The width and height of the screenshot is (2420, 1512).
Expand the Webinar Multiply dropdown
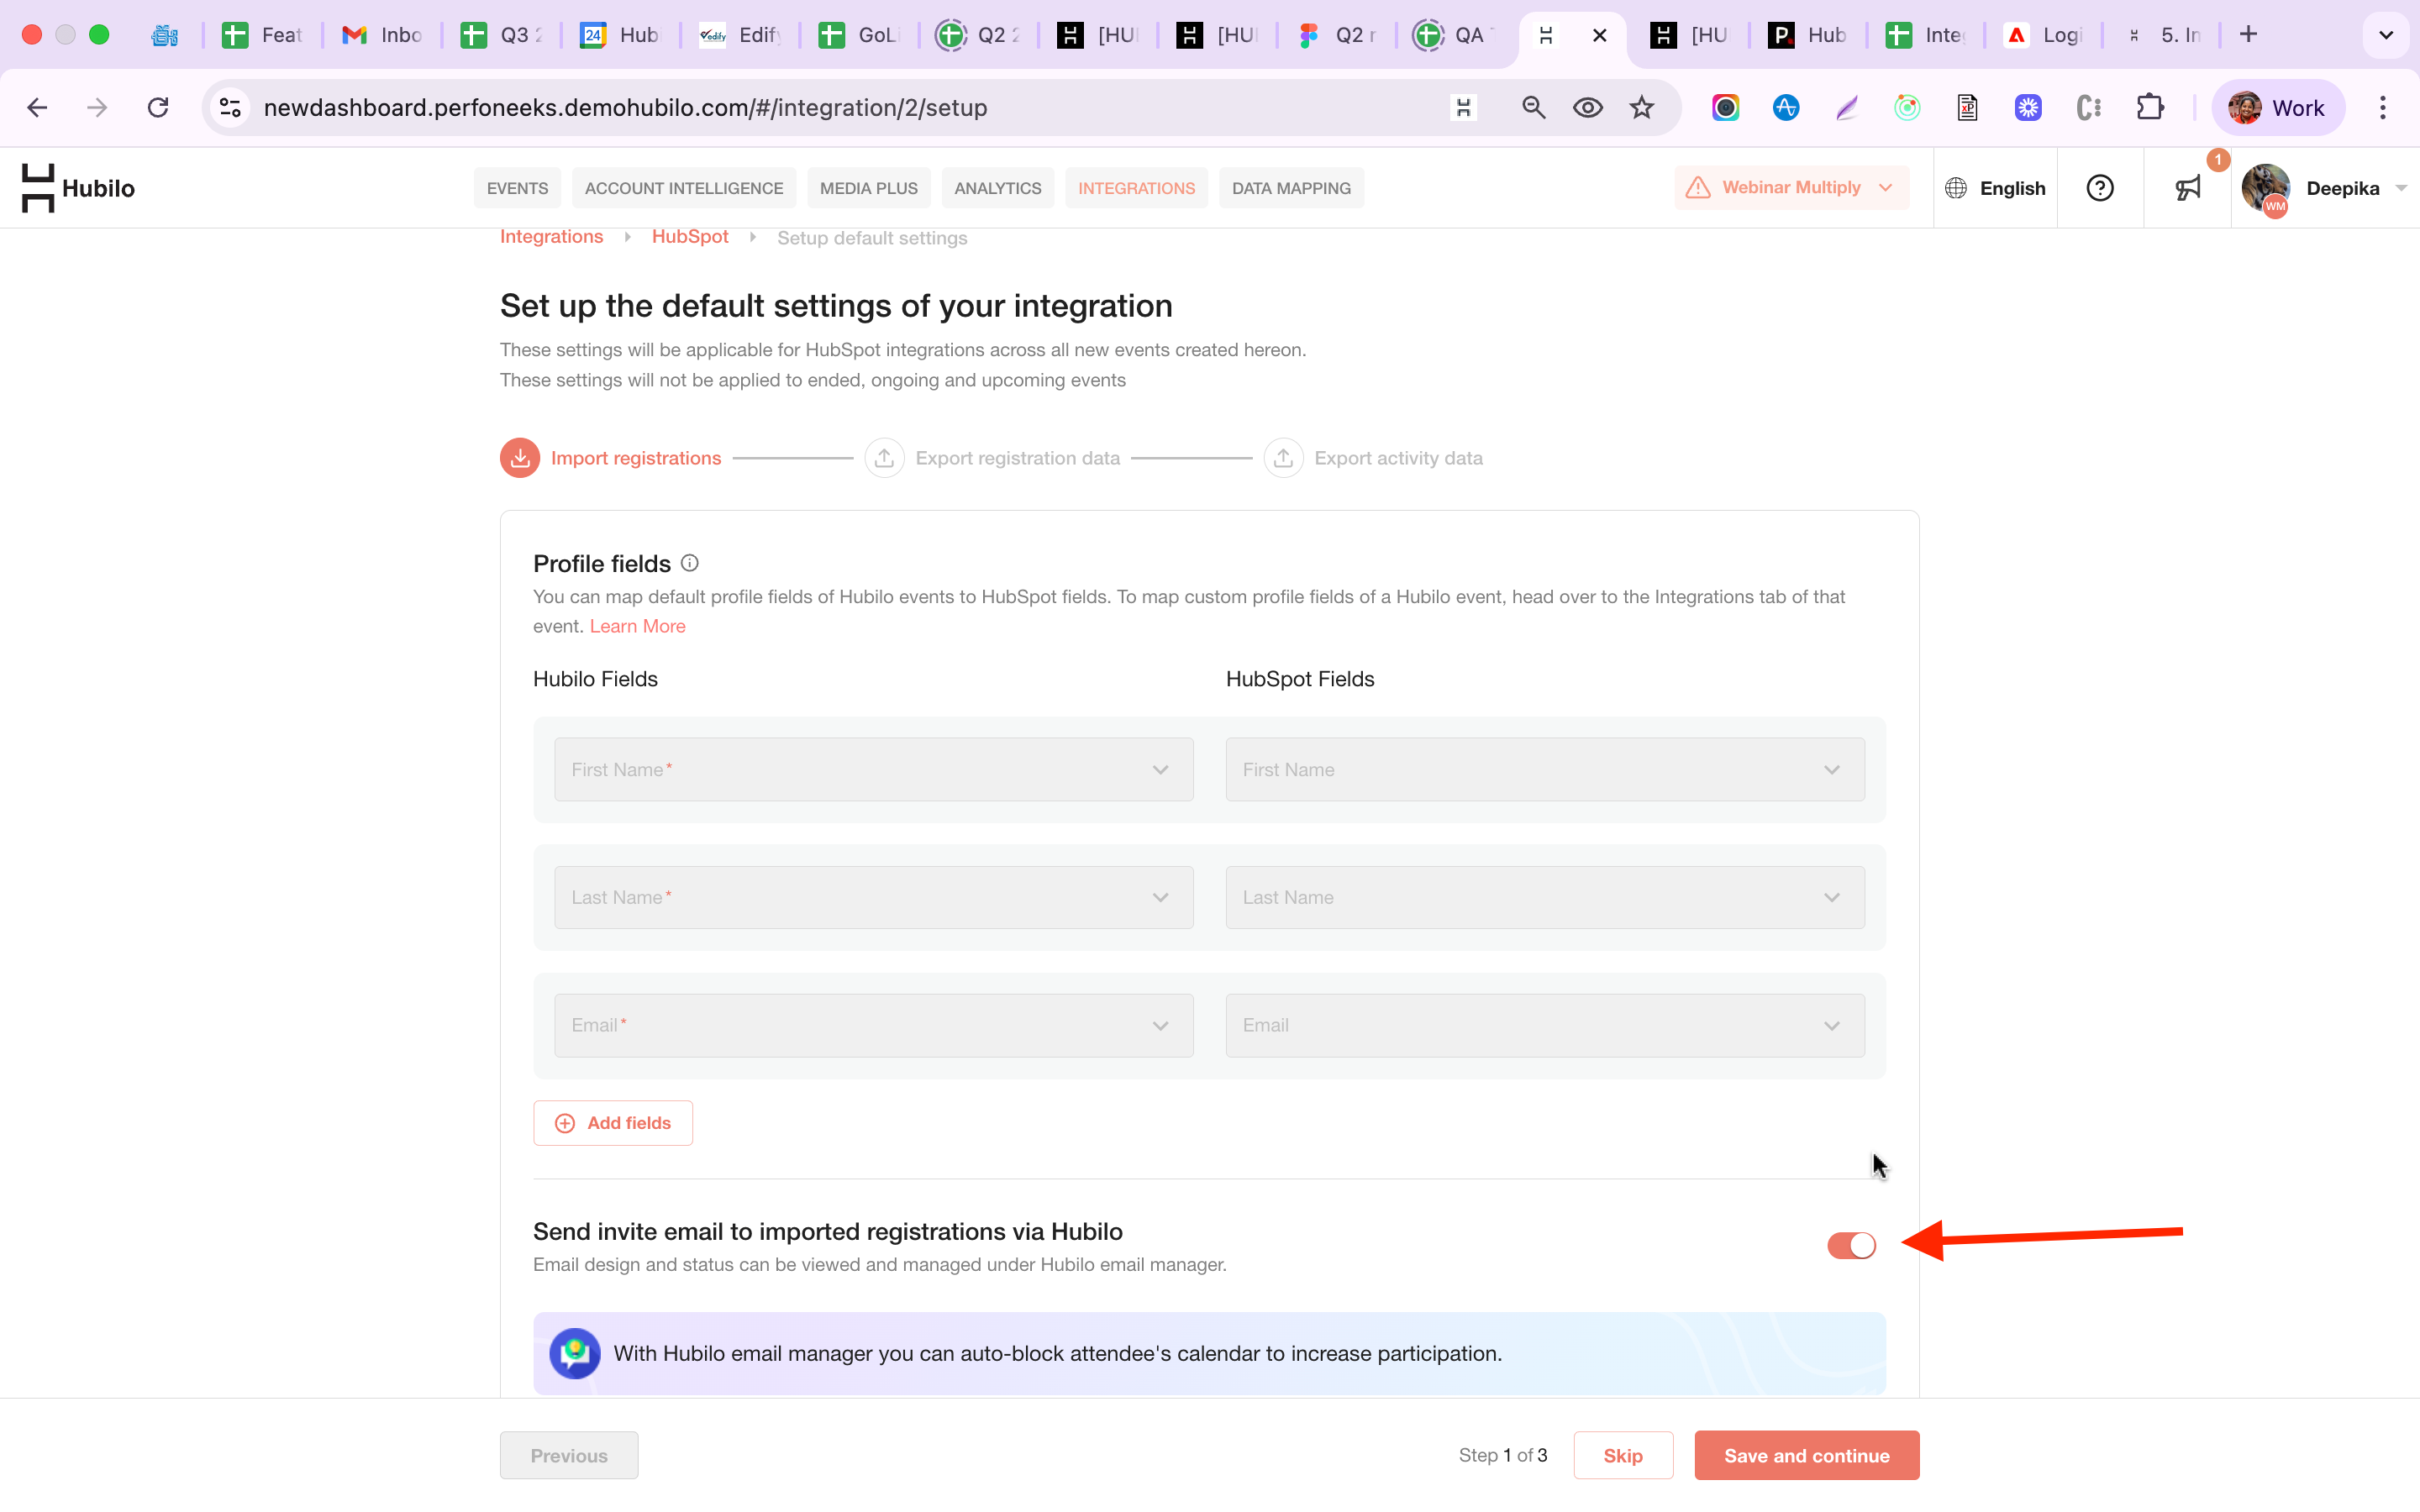(1886, 188)
